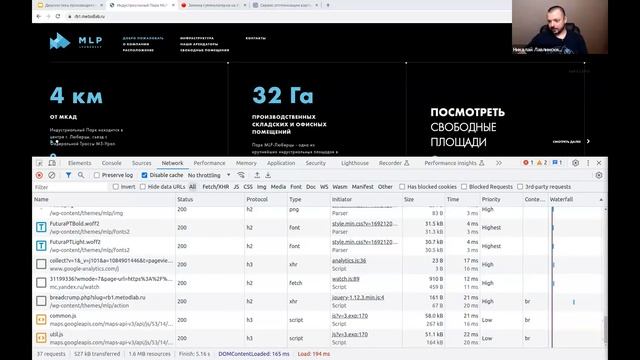
Task: Click the MLP logo
Action: coord(76,41)
